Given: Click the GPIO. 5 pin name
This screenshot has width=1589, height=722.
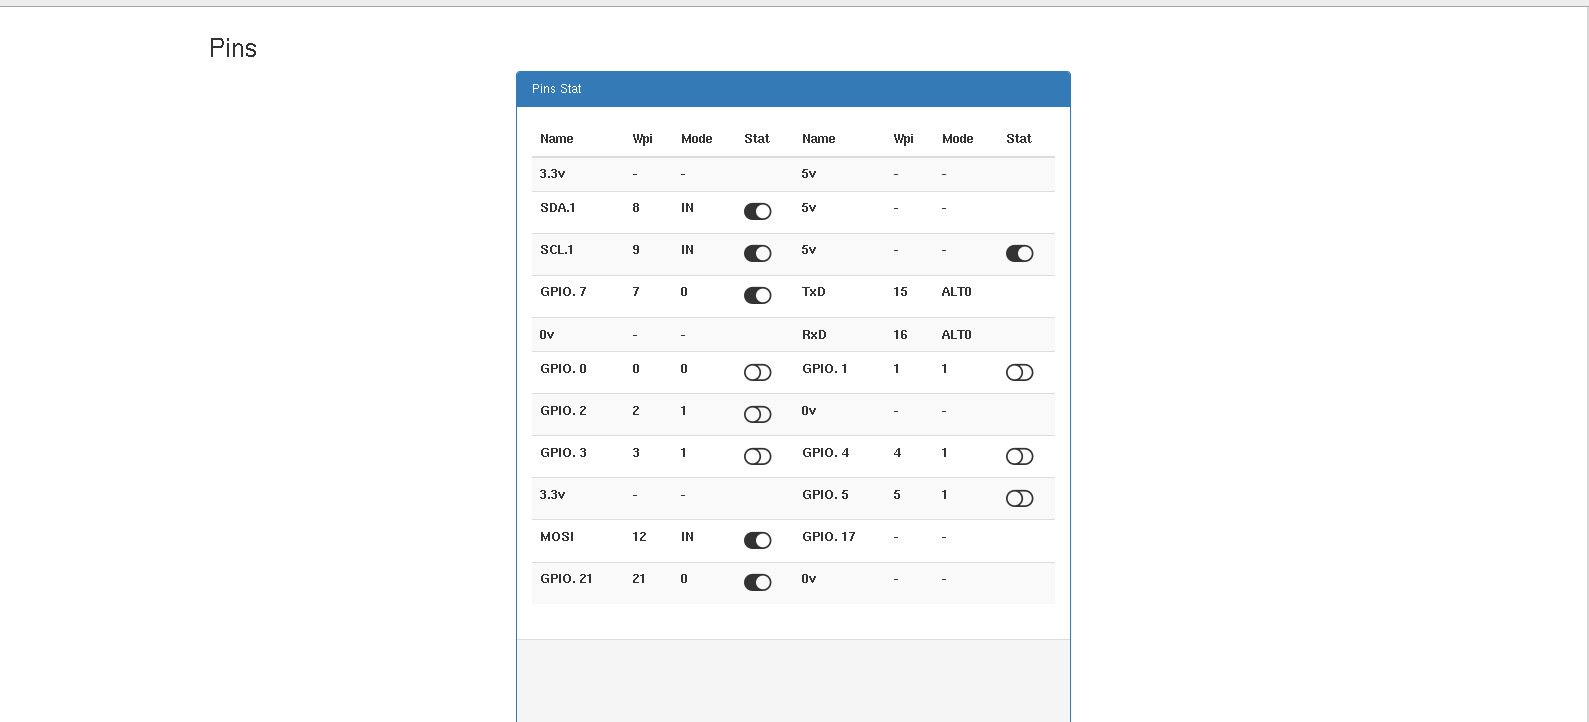Looking at the screenshot, I should [825, 495].
